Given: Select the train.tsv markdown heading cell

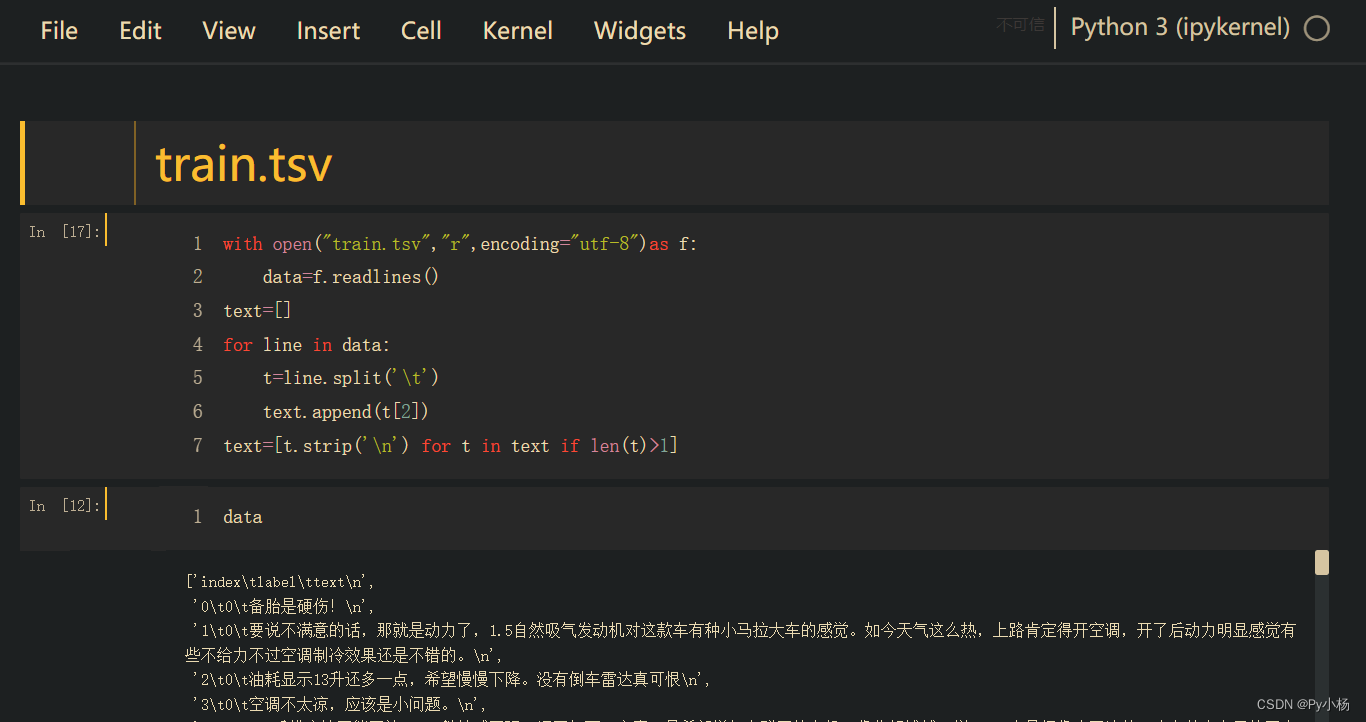Looking at the screenshot, I should point(243,162).
